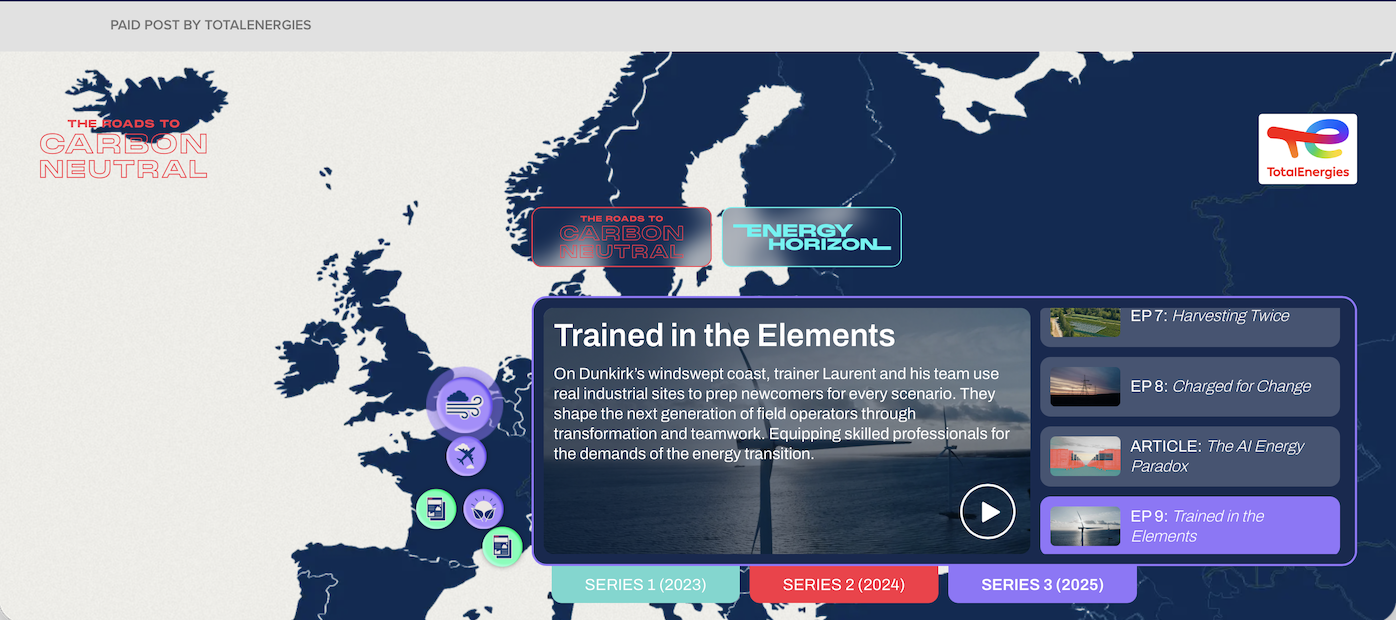
Task: Open EP 8: Charged for Change
Action: (1190, 386)
